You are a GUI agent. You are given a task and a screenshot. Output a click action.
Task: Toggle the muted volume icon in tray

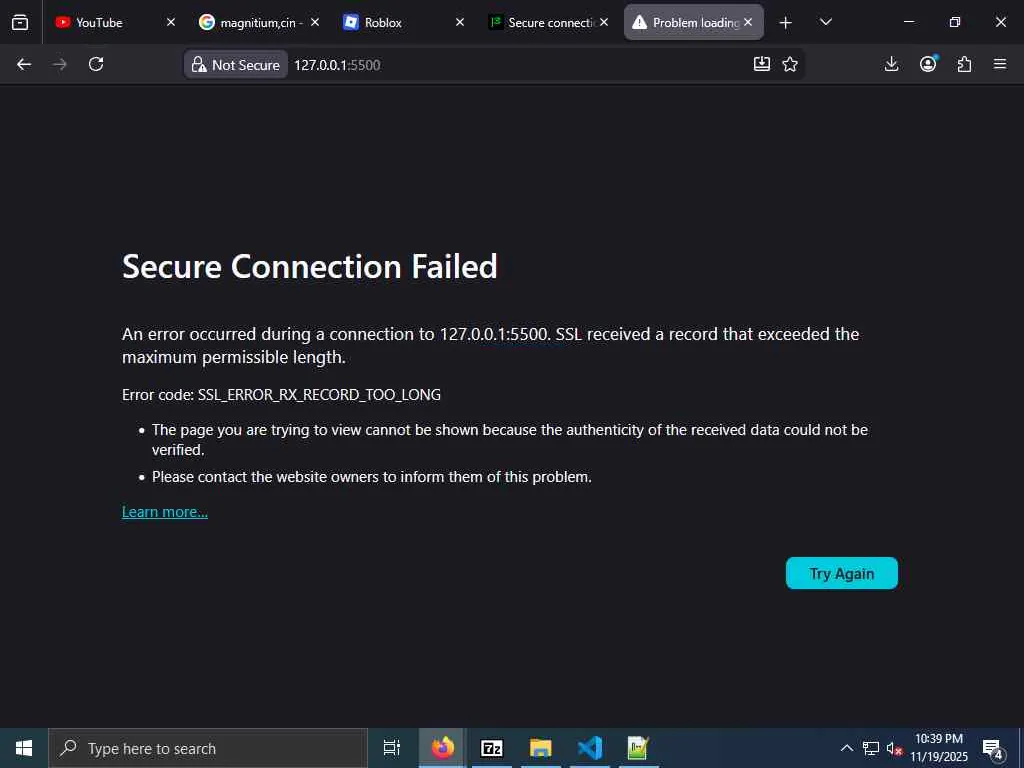pos(895,748)
